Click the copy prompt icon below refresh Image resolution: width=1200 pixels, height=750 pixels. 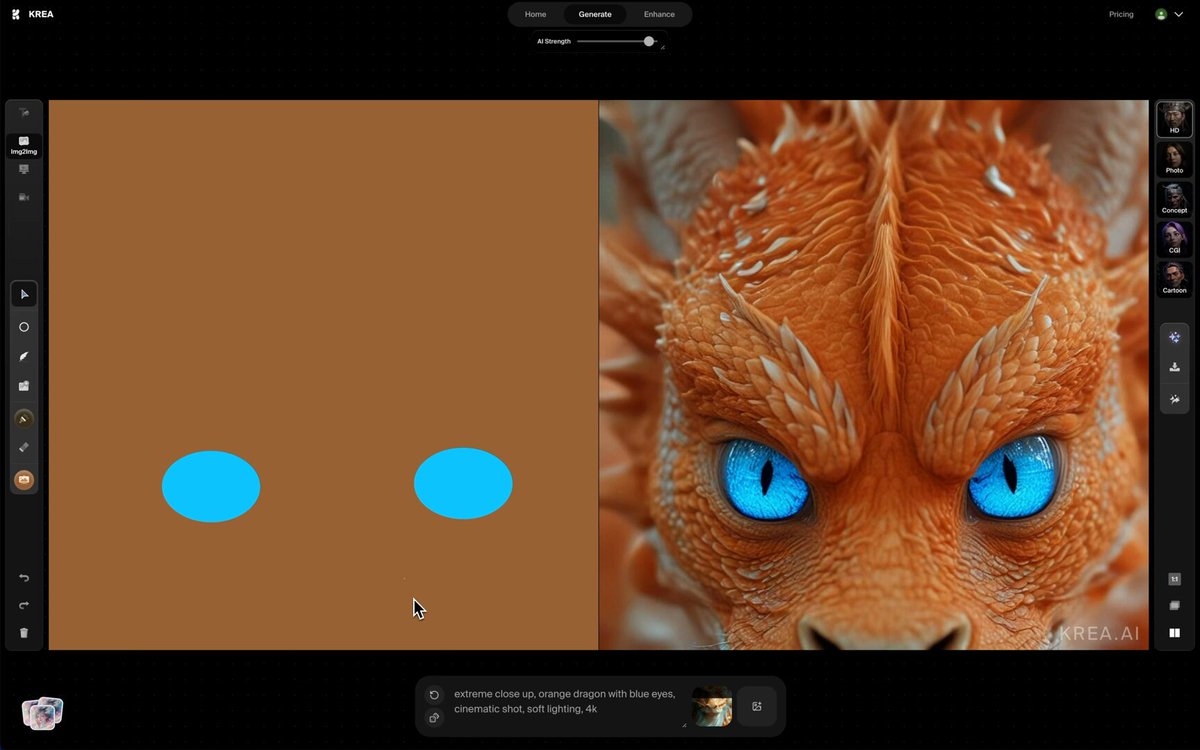click(x=434, y=718)
